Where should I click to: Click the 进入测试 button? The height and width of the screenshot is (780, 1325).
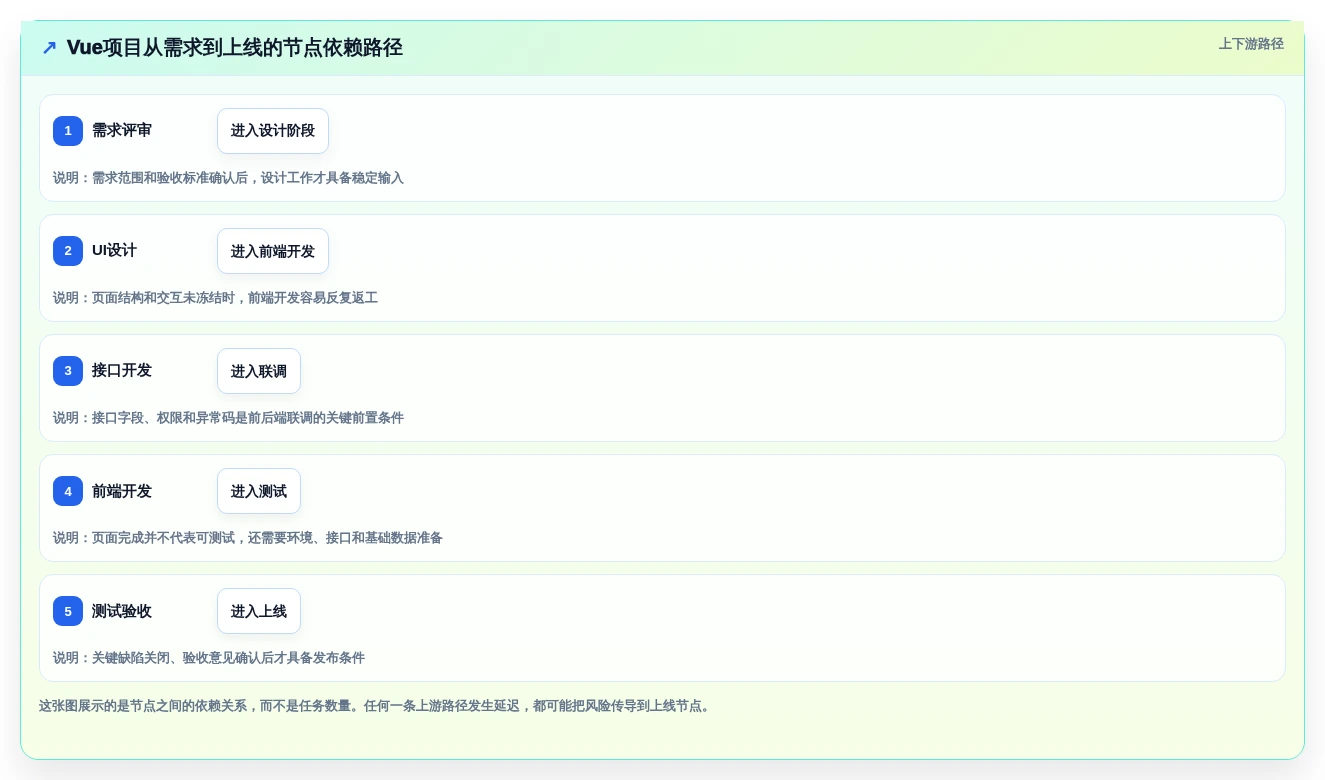(259, 491)
